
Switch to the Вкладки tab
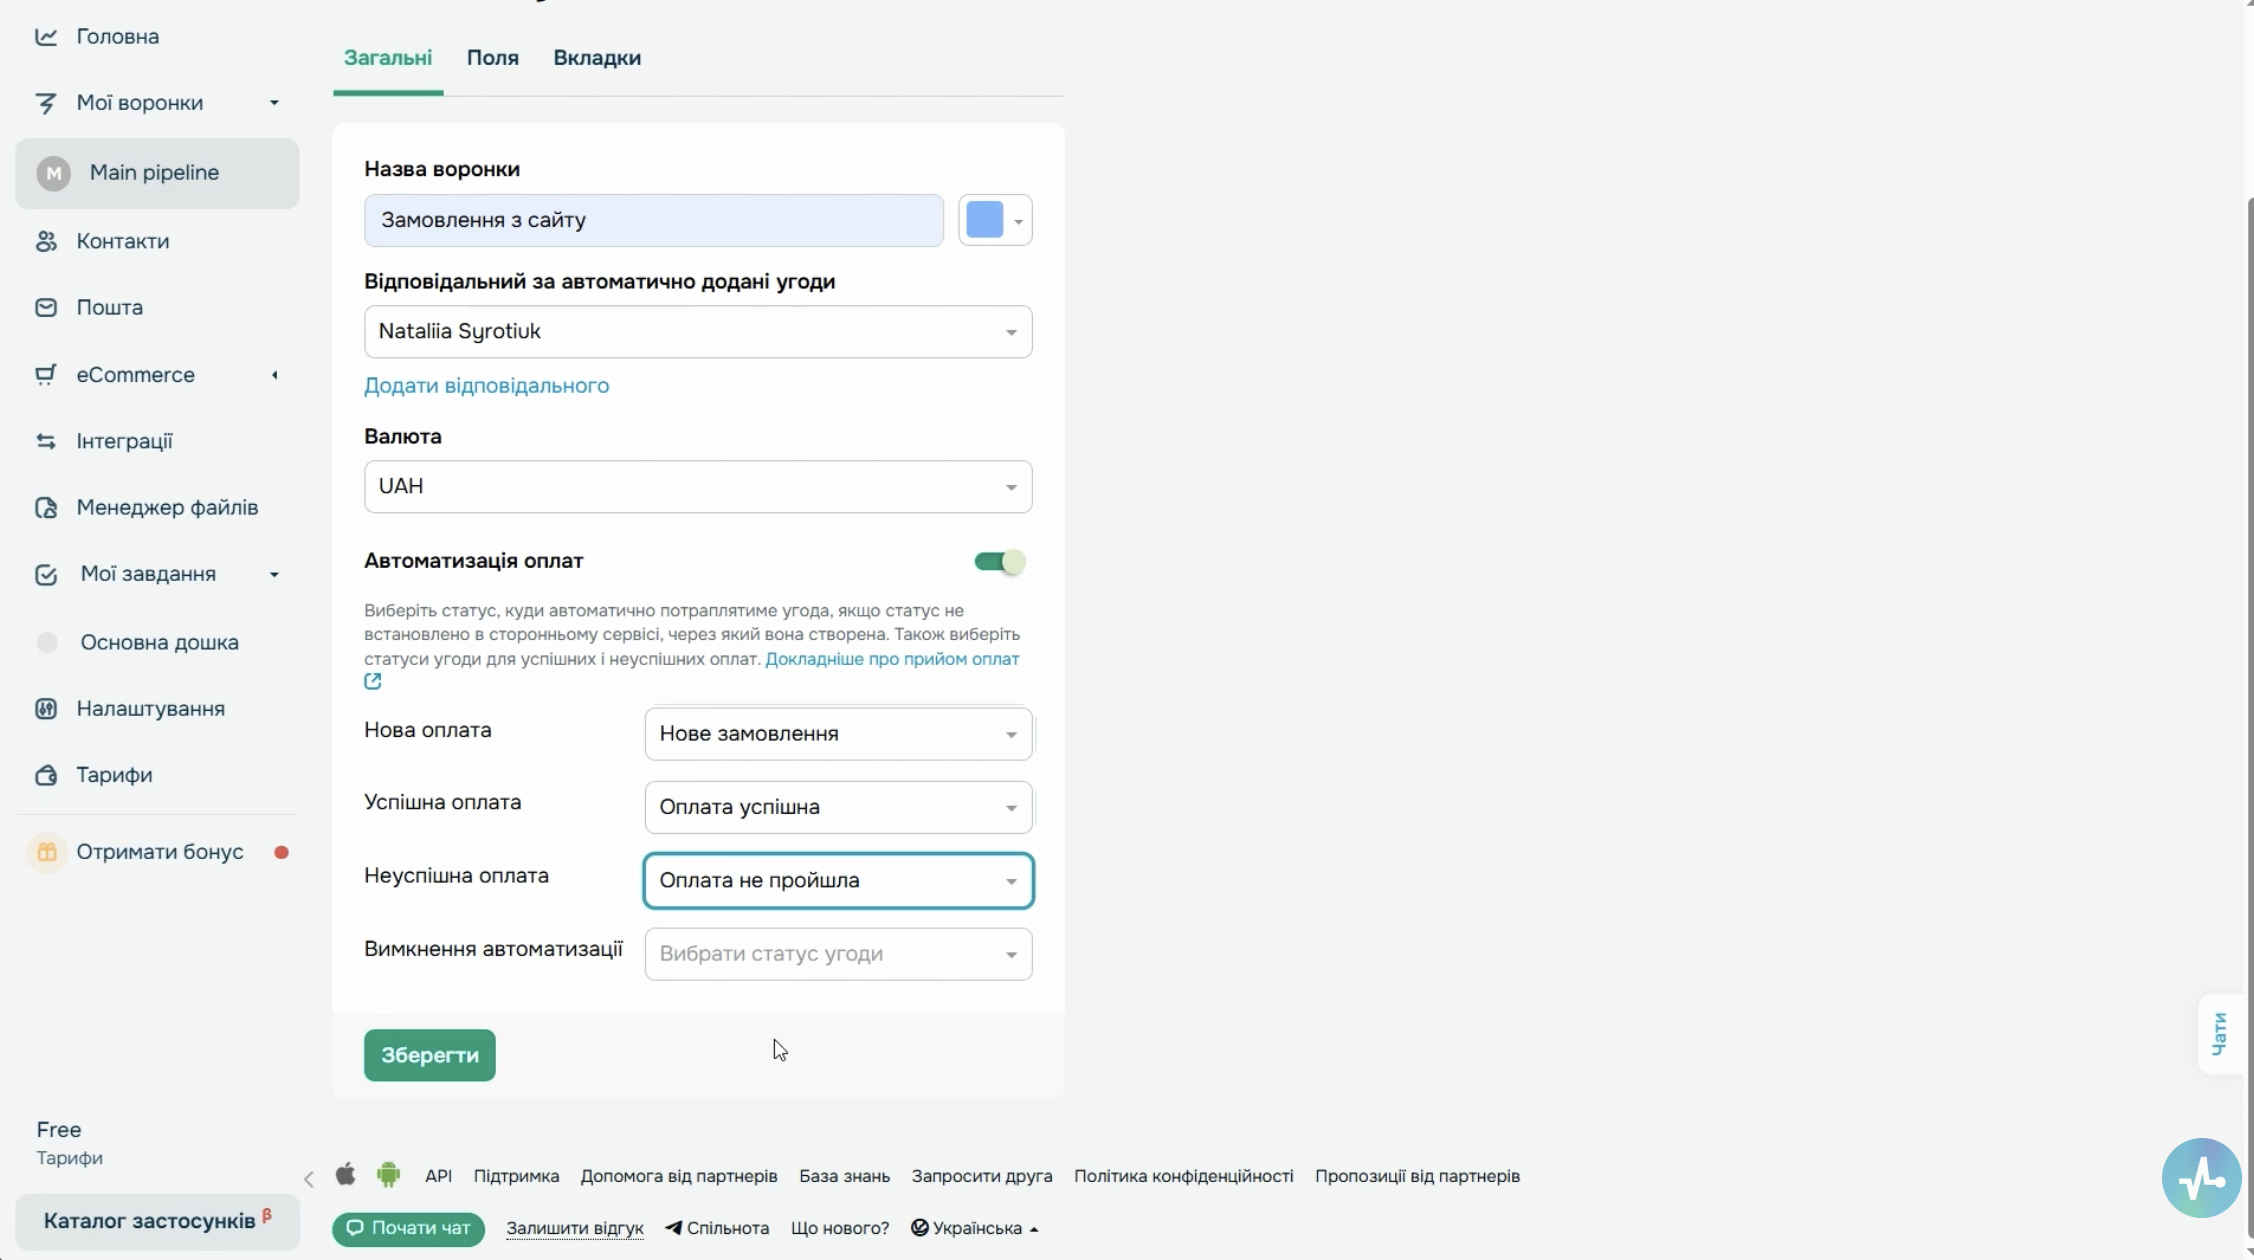pos(597,58)
